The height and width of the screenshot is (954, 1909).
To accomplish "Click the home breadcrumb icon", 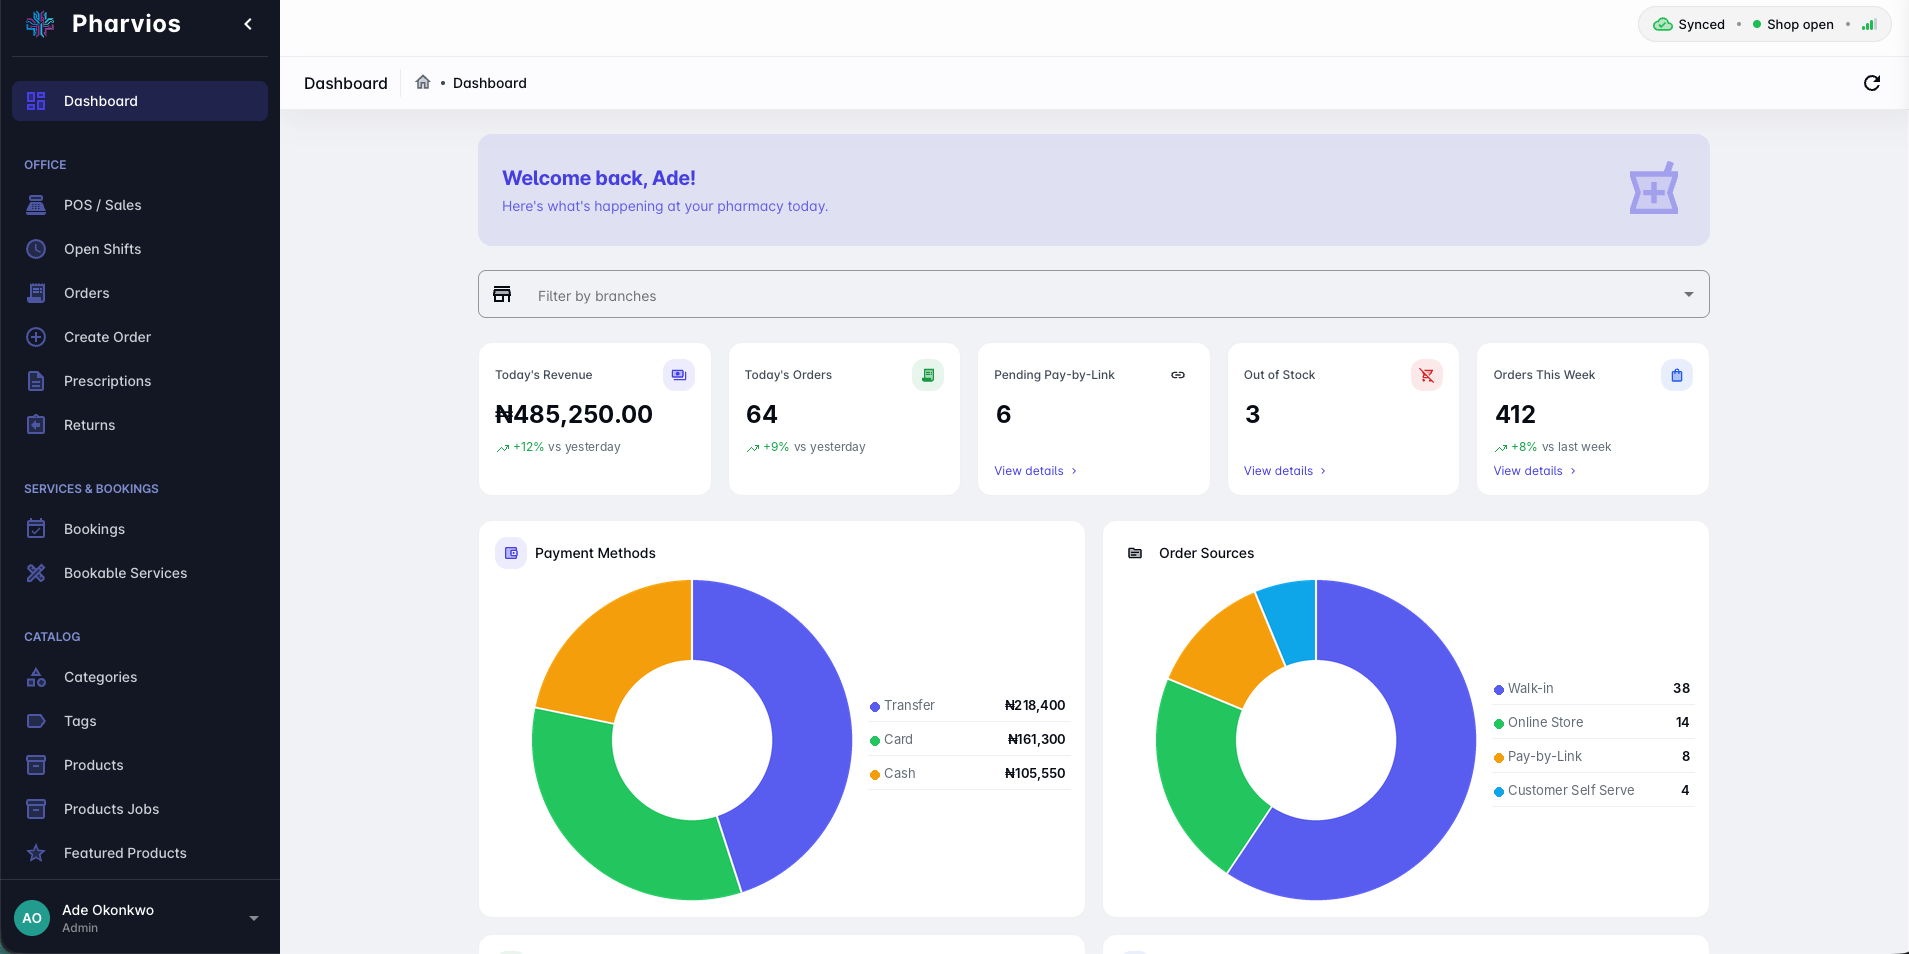I will tap(423, 82).
